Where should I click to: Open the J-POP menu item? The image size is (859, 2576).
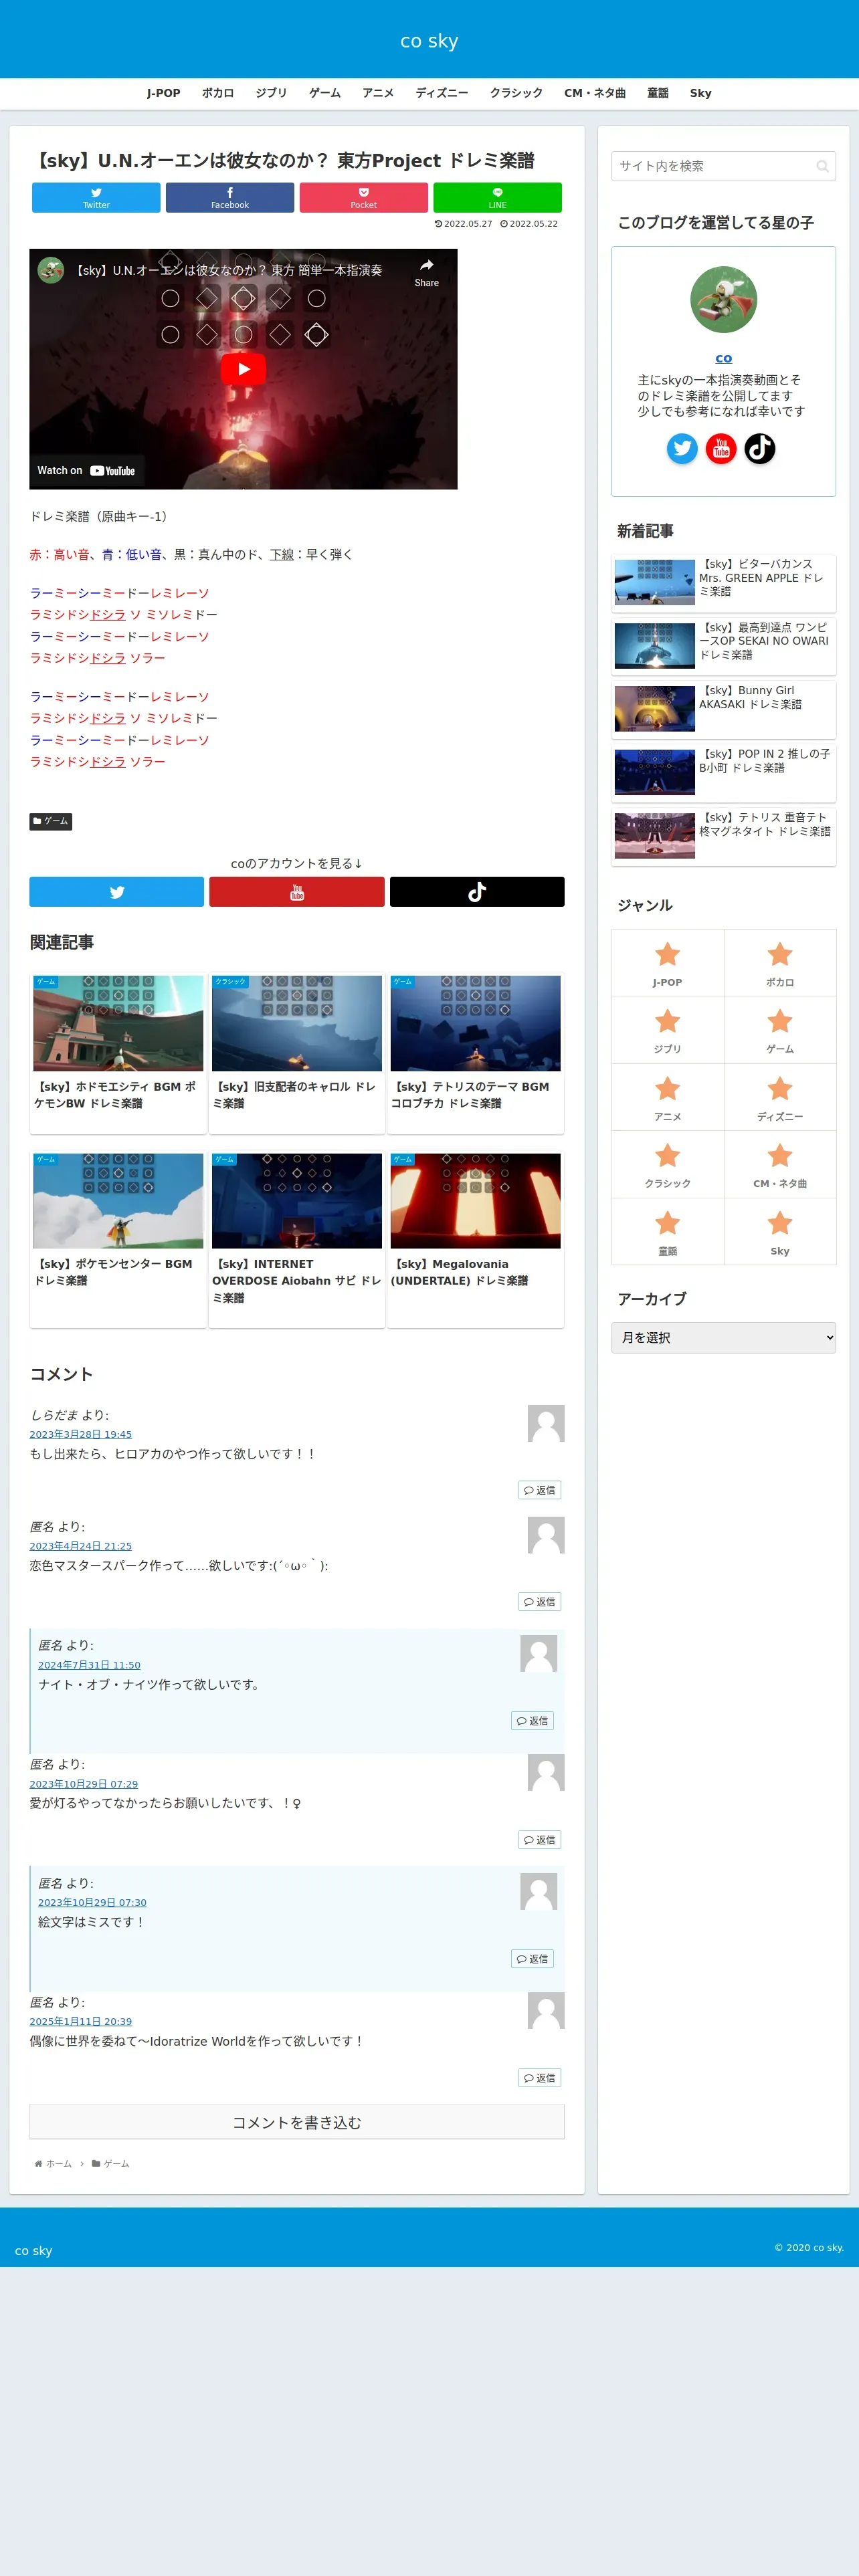coord(164,93)
